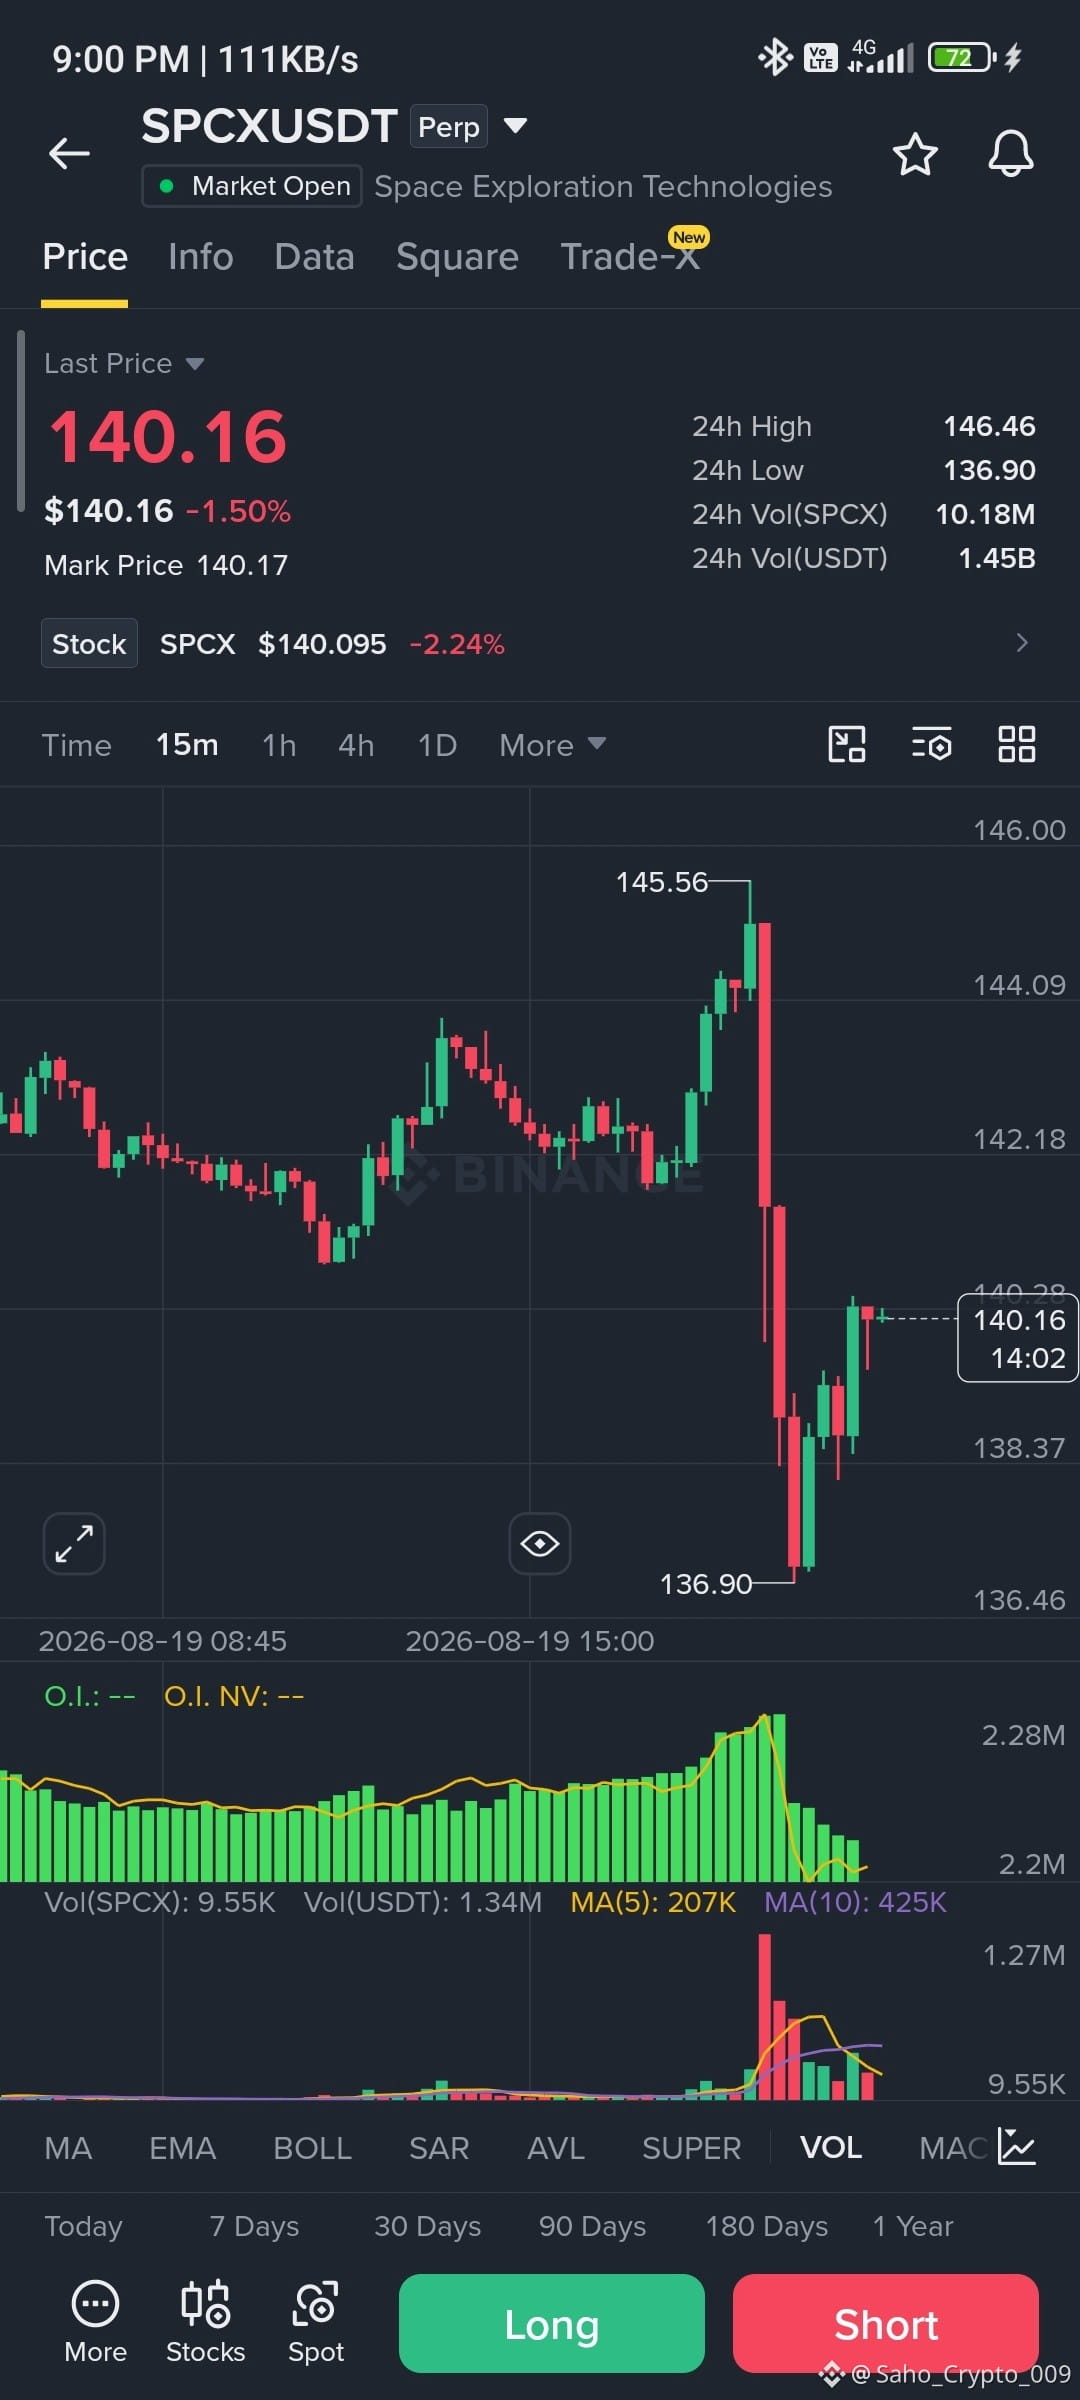Viewport: 1080px width, 2400px height.
Task: Open SPCX stock details chevron
Action: pos(1021,643)
